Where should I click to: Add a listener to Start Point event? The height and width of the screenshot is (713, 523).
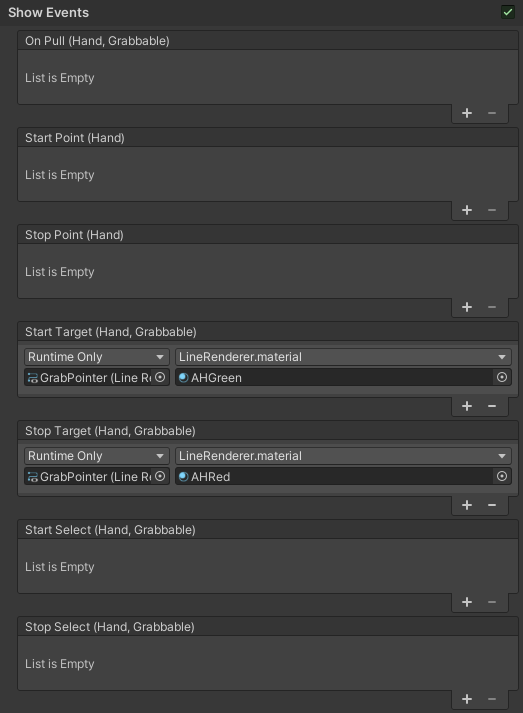(x=467, y=210)
